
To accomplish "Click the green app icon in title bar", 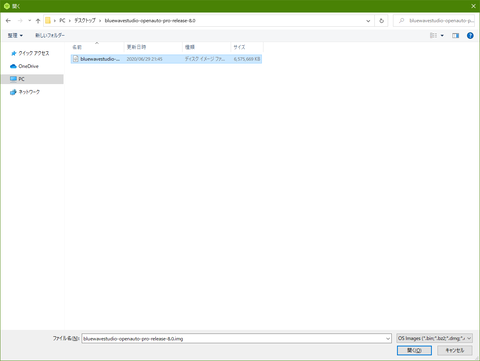I will [7, 6].
